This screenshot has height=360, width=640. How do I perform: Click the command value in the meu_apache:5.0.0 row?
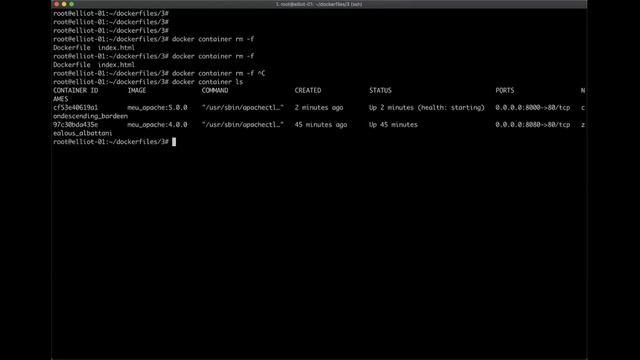pyautogui.click(x=242, y=108)
